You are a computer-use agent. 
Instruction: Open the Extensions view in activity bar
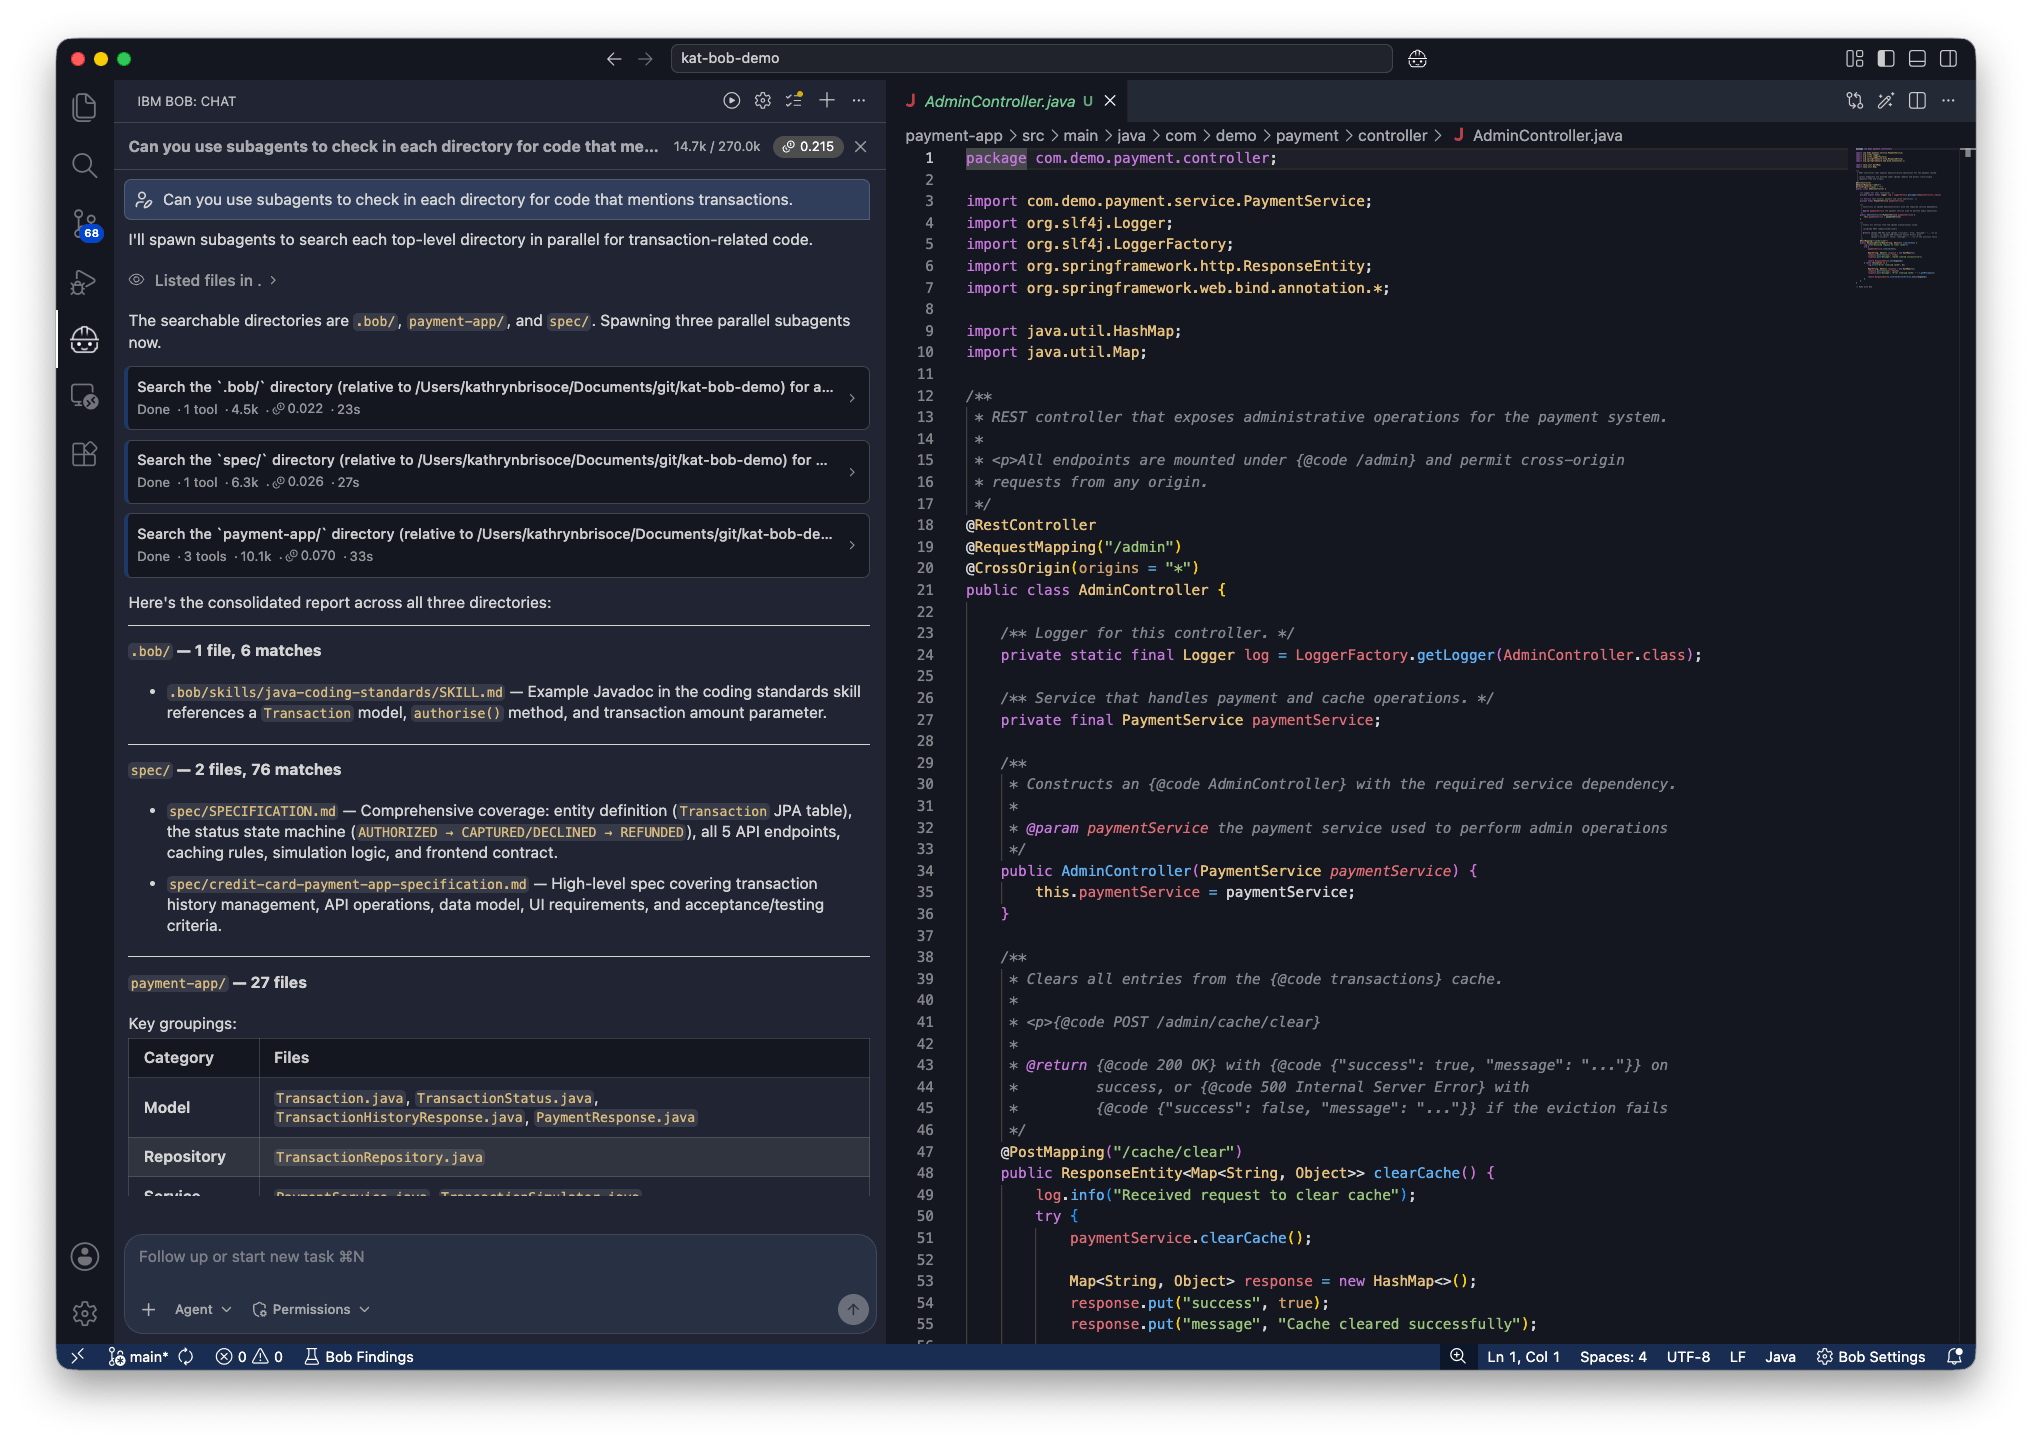point(85,454)
